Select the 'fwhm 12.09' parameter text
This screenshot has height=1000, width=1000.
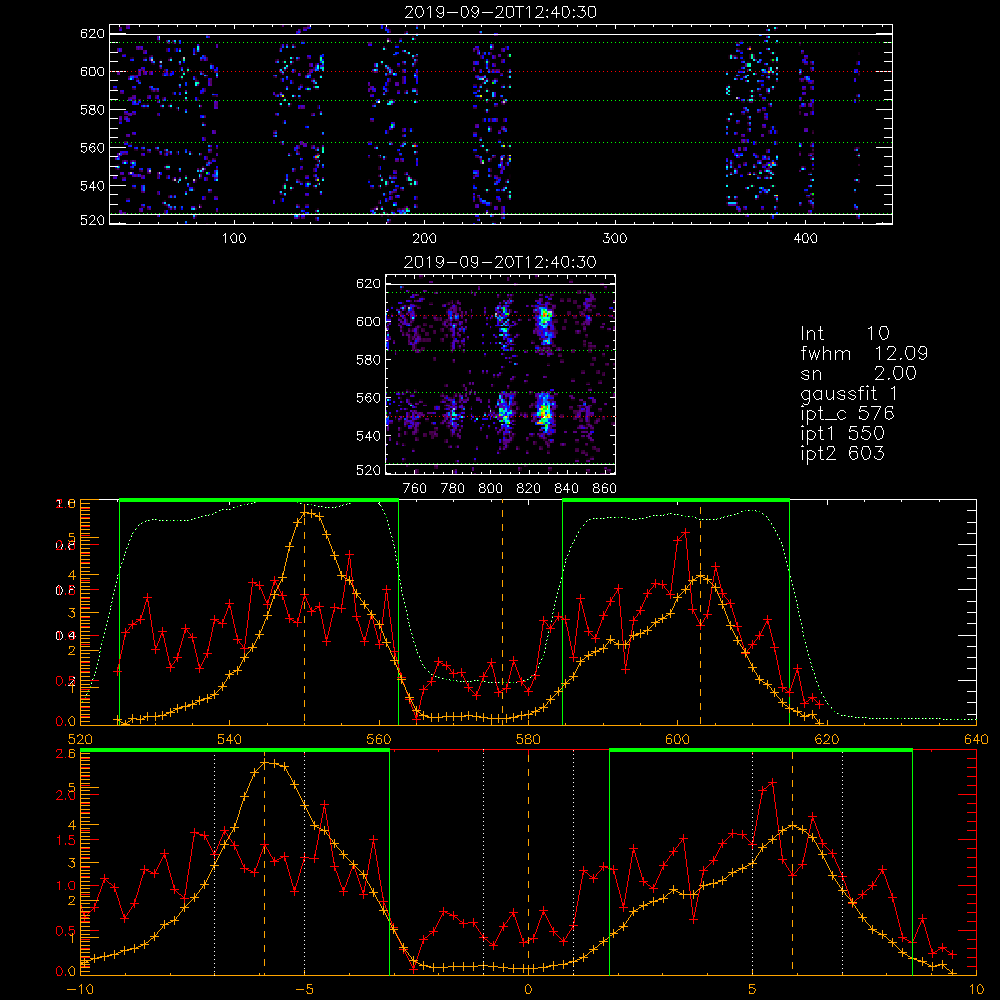coord(864,353)
